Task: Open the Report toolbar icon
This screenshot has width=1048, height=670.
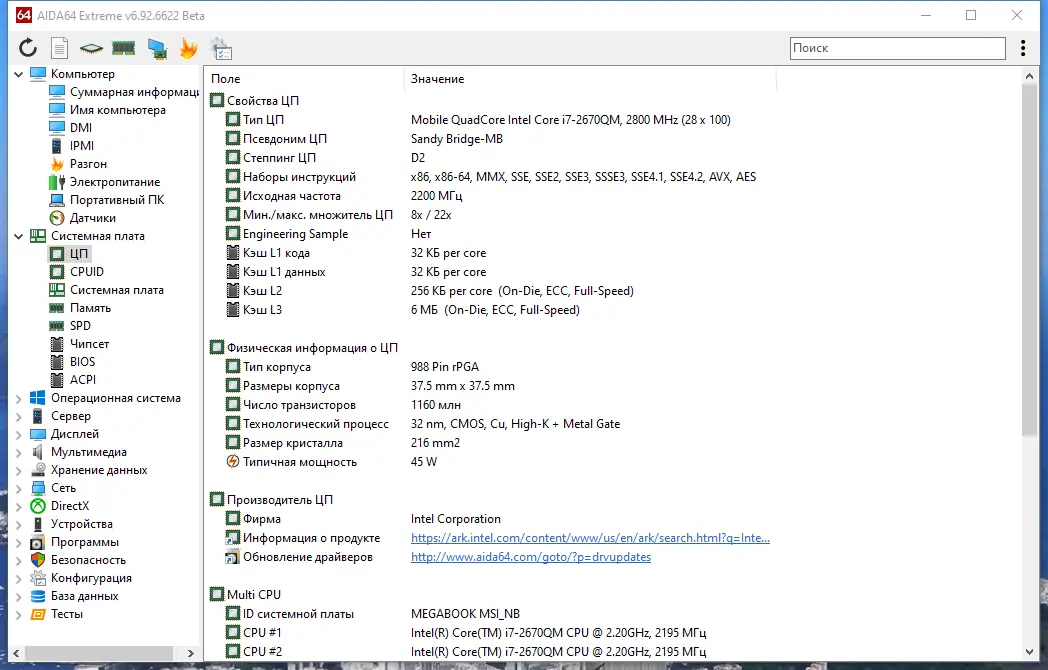Action: 59,48
